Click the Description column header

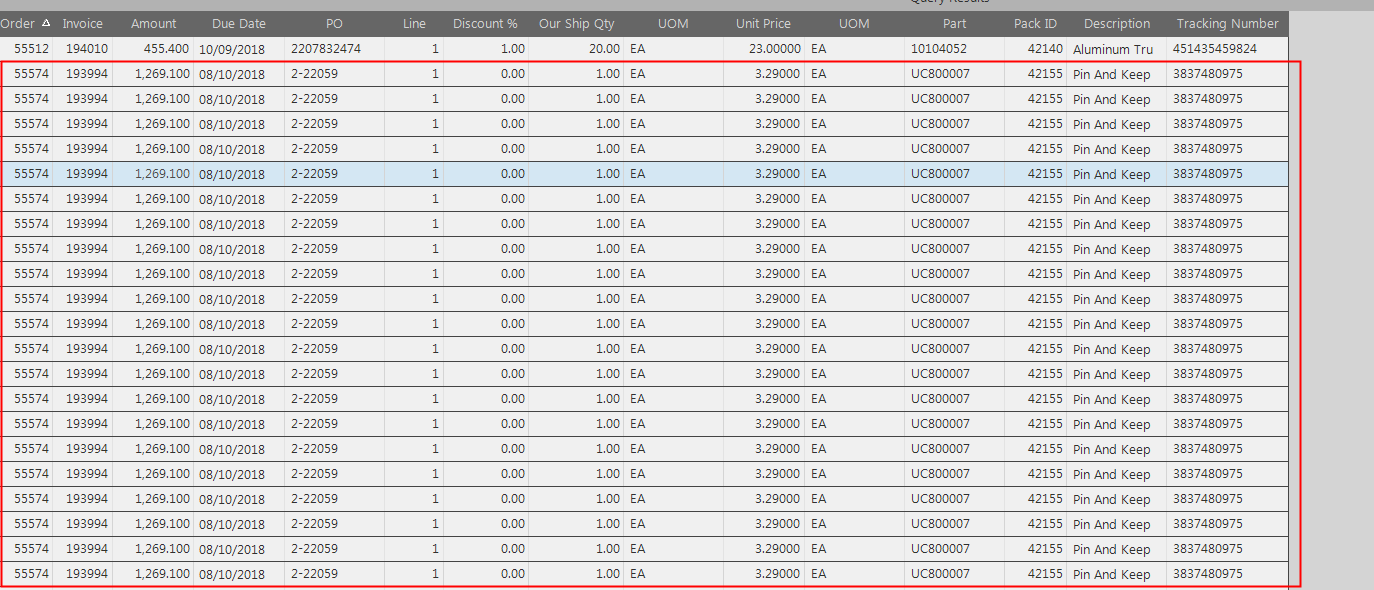coord(1117,24)
